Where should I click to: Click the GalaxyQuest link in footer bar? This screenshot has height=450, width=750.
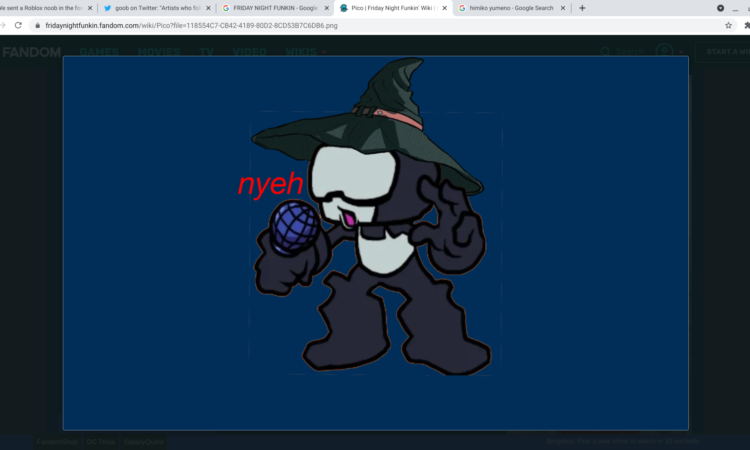coord(143,441)
